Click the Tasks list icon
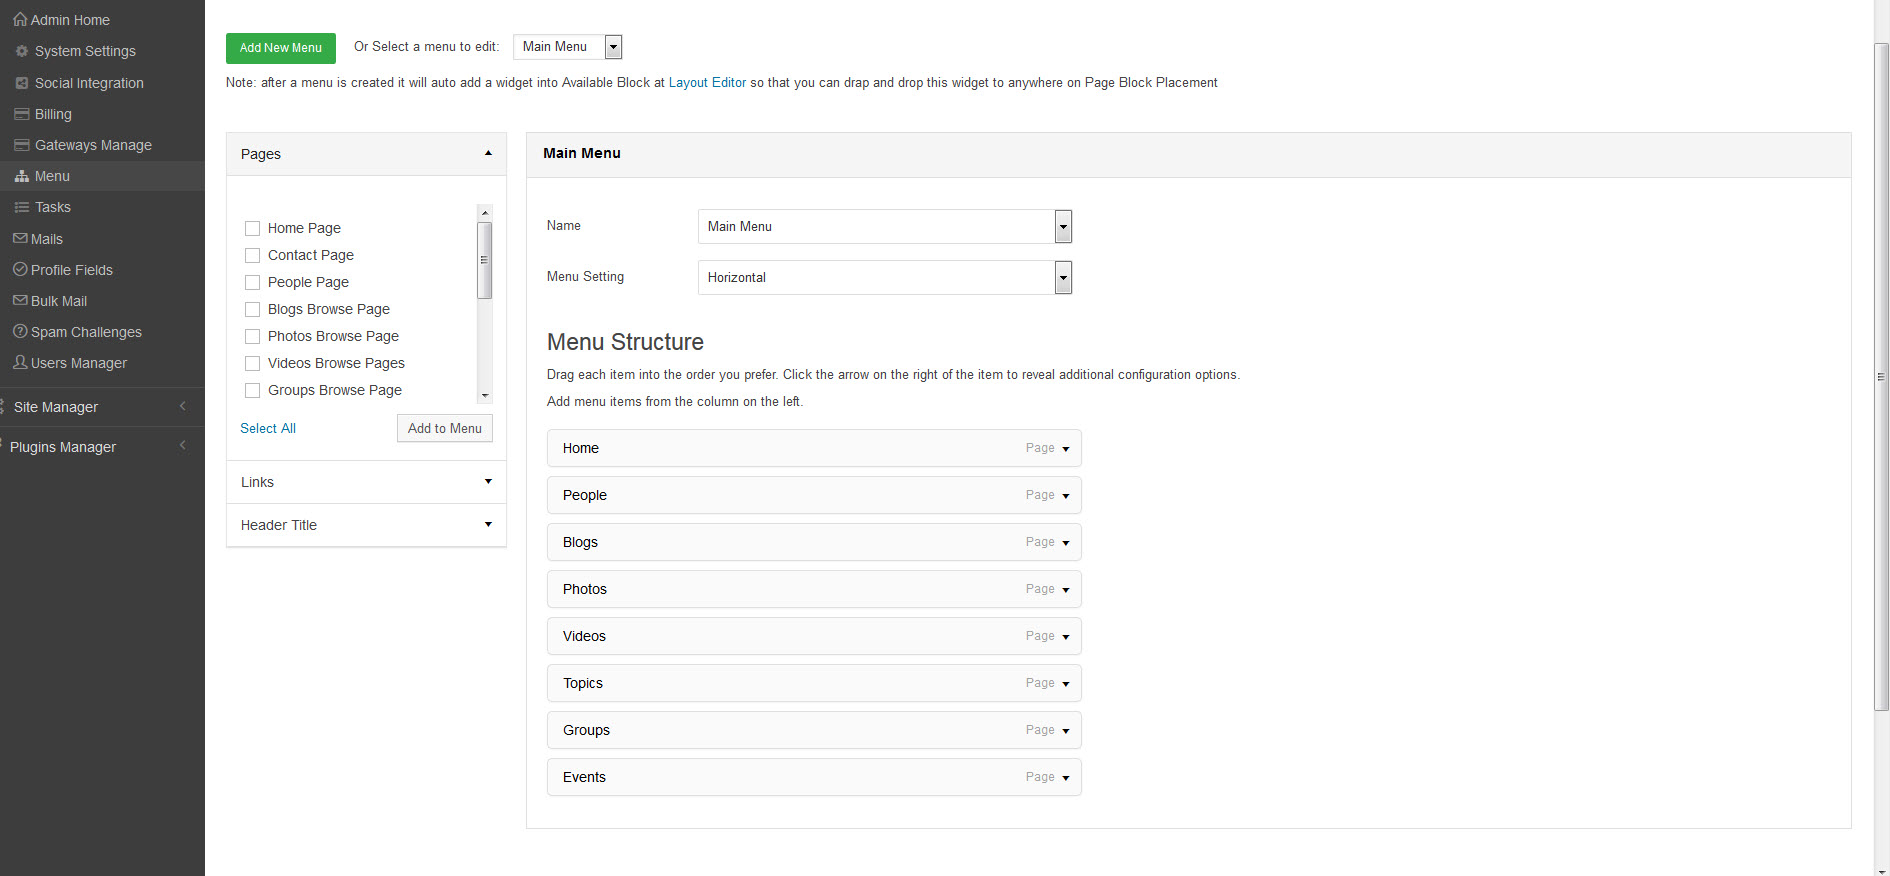This screenshot has width=1890, height=876. tap(22, 207)
